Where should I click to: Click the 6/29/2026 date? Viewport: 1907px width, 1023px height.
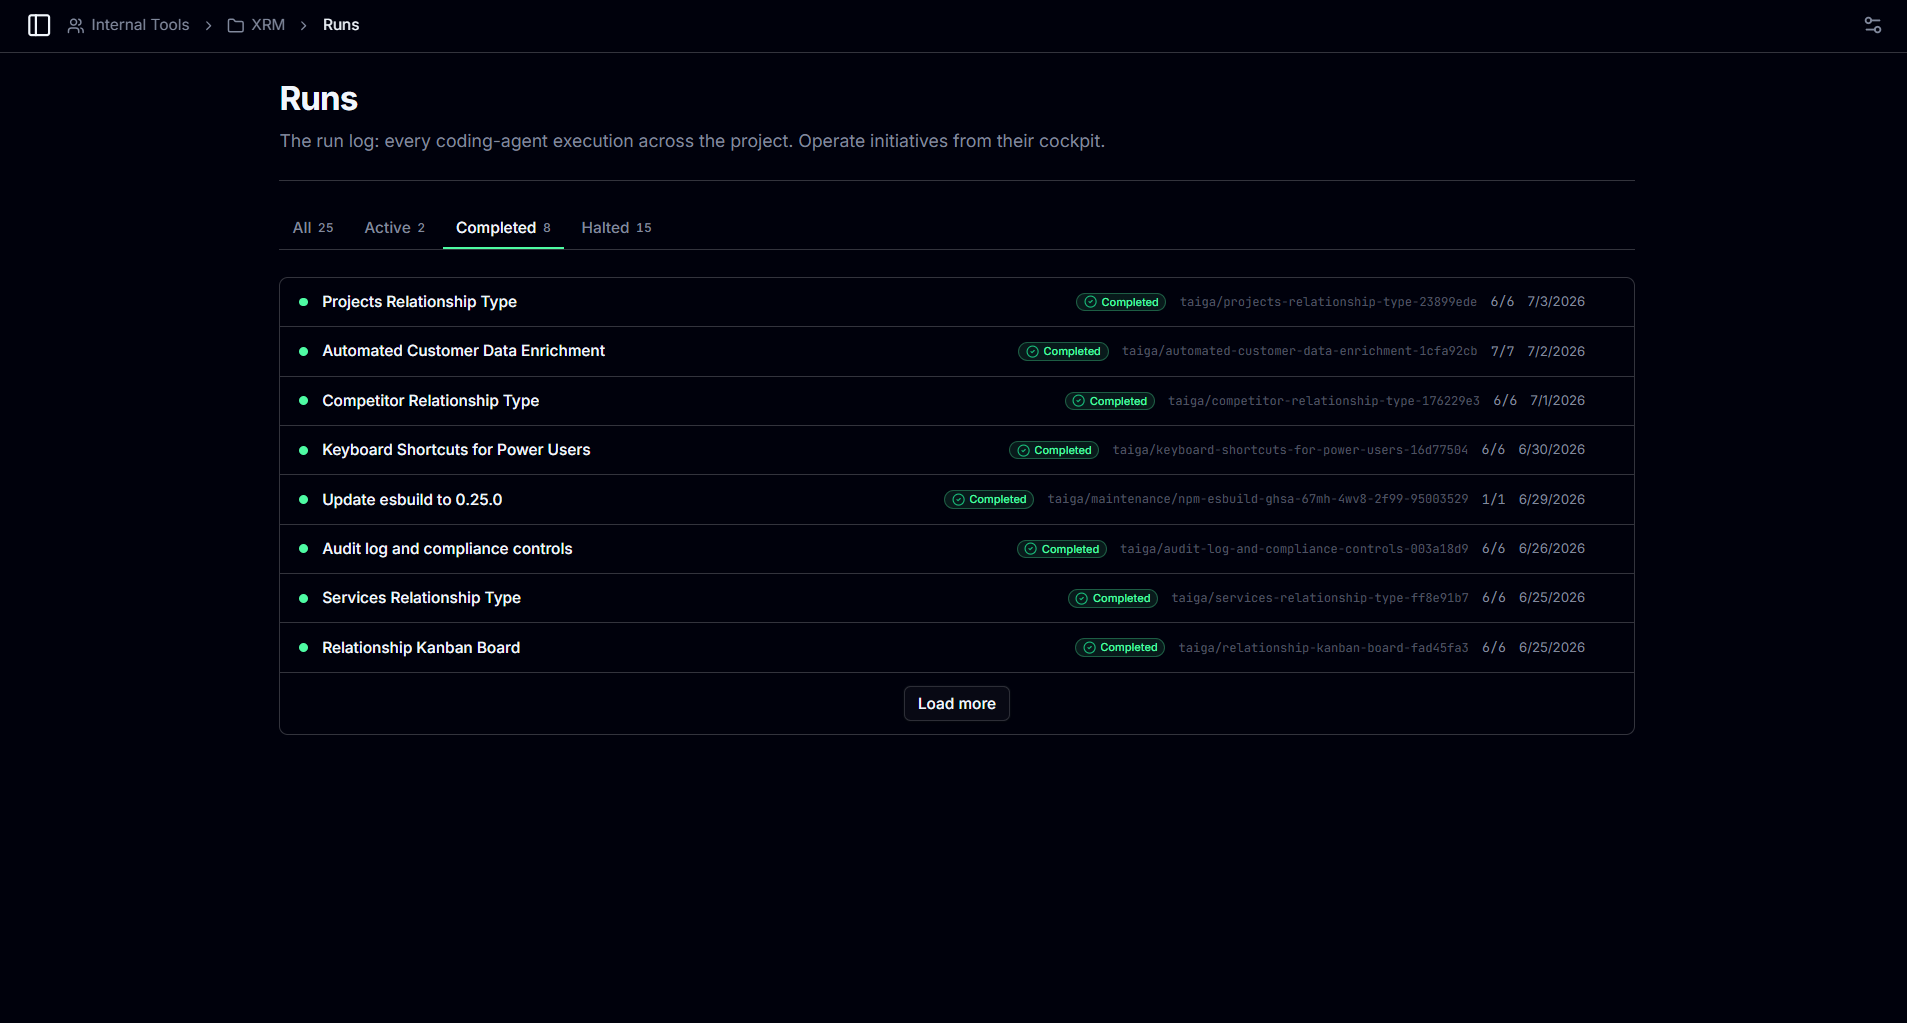pos(1552,500)
